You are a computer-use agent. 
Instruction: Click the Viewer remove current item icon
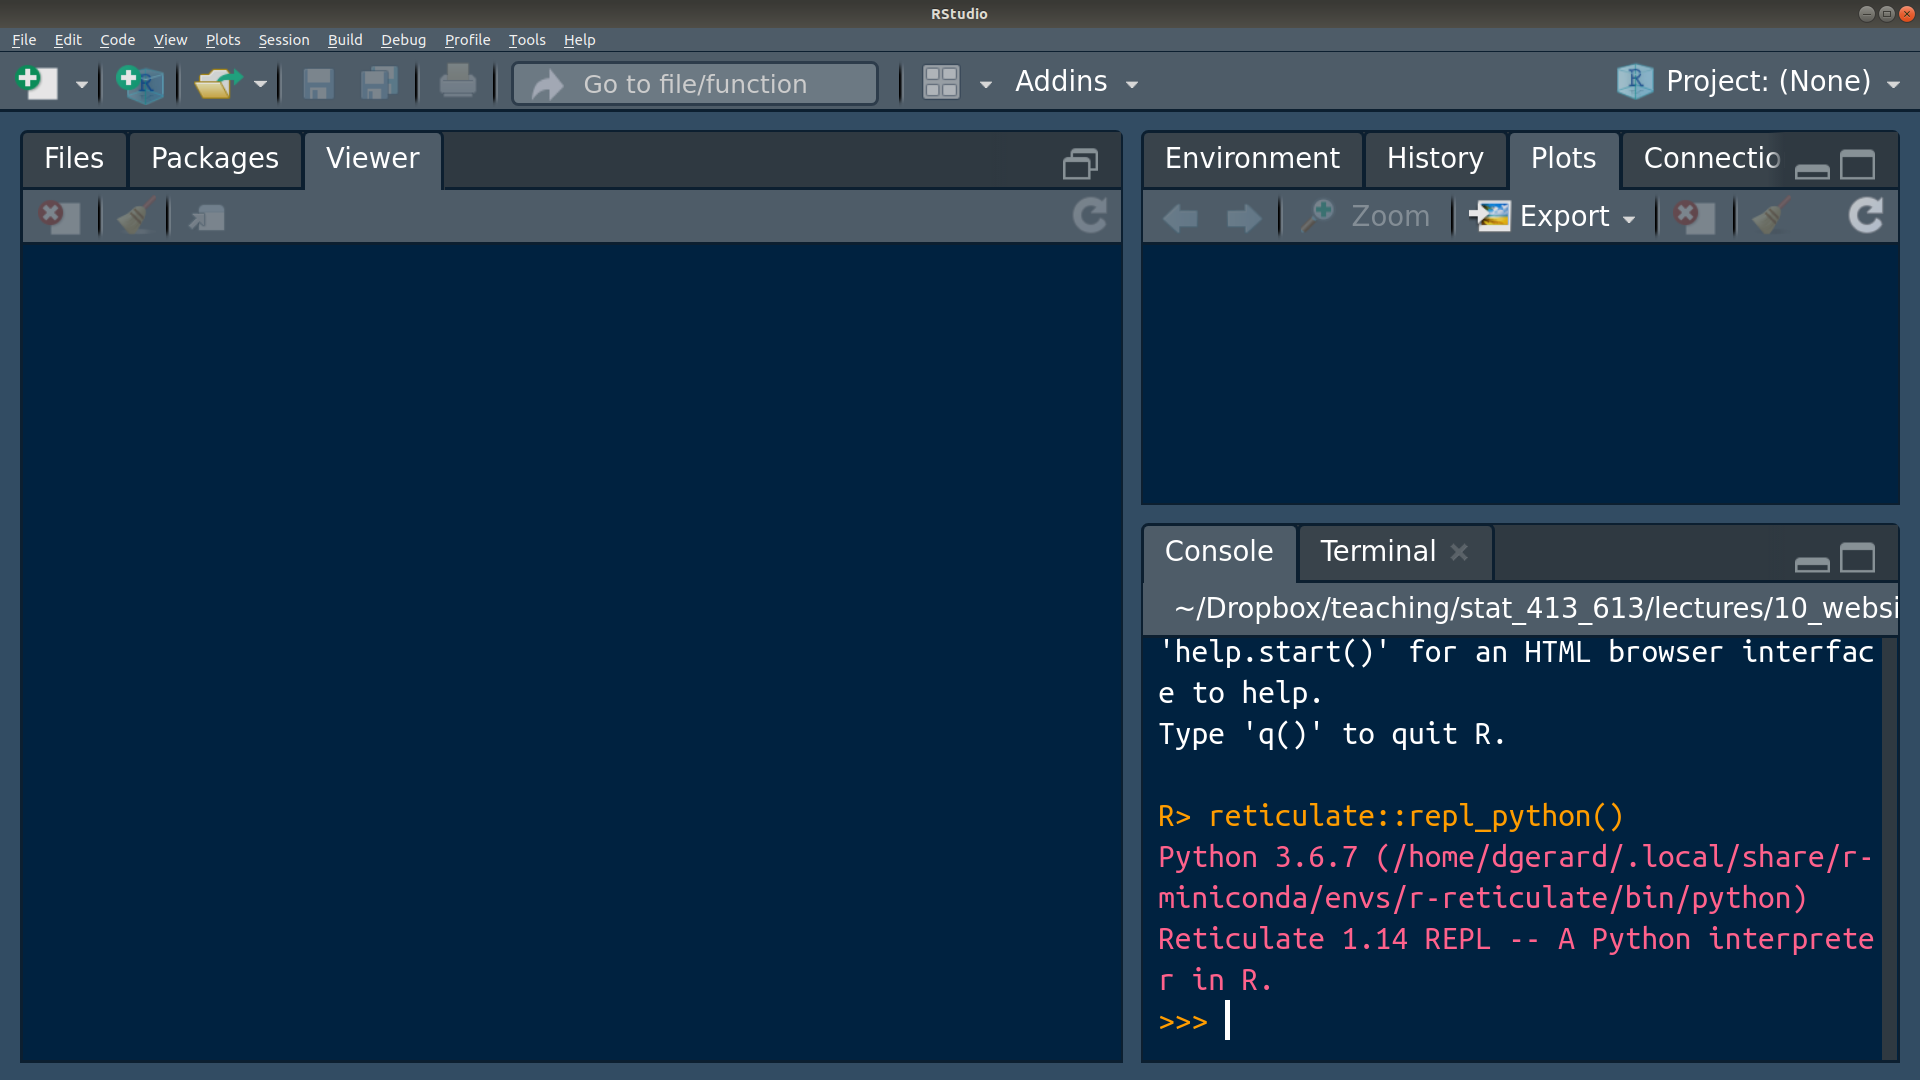pyautogui.click(x=59, y=216)
